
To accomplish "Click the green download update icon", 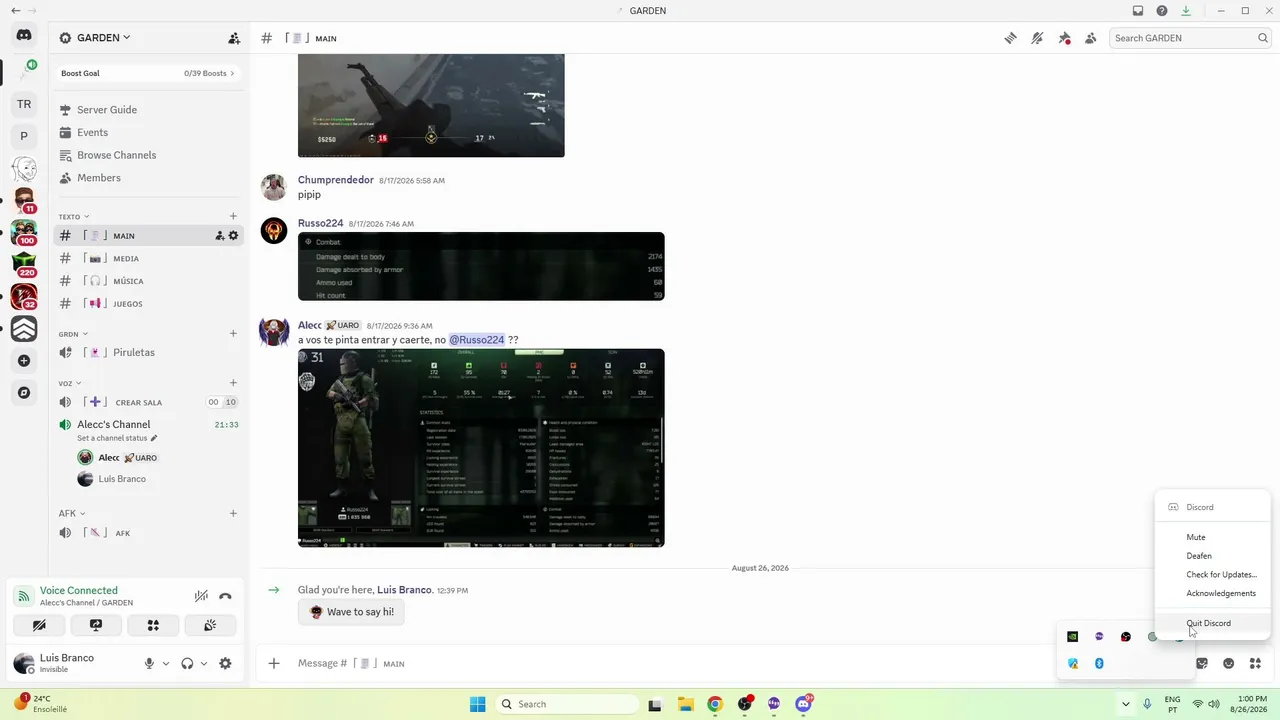I will 1186,11.
